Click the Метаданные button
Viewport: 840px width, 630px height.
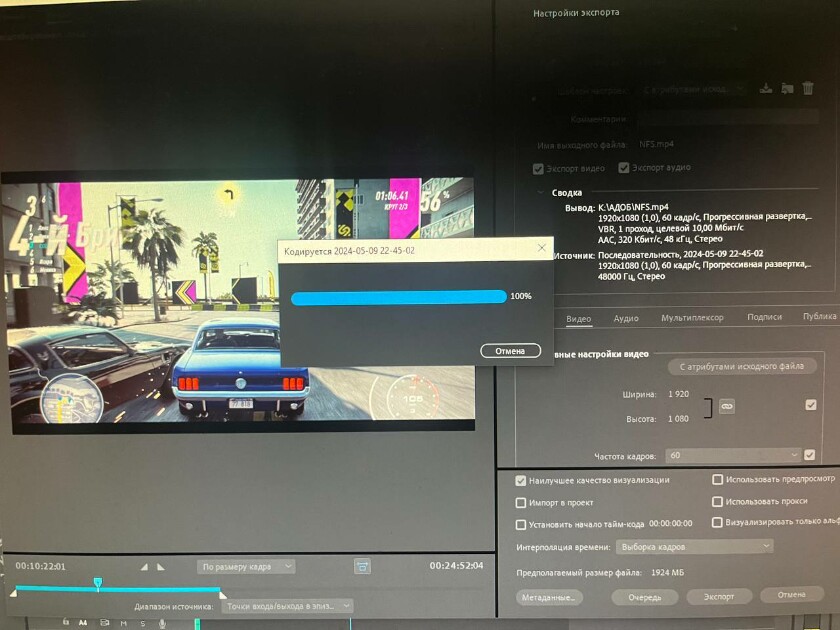[x=549, y=597]
